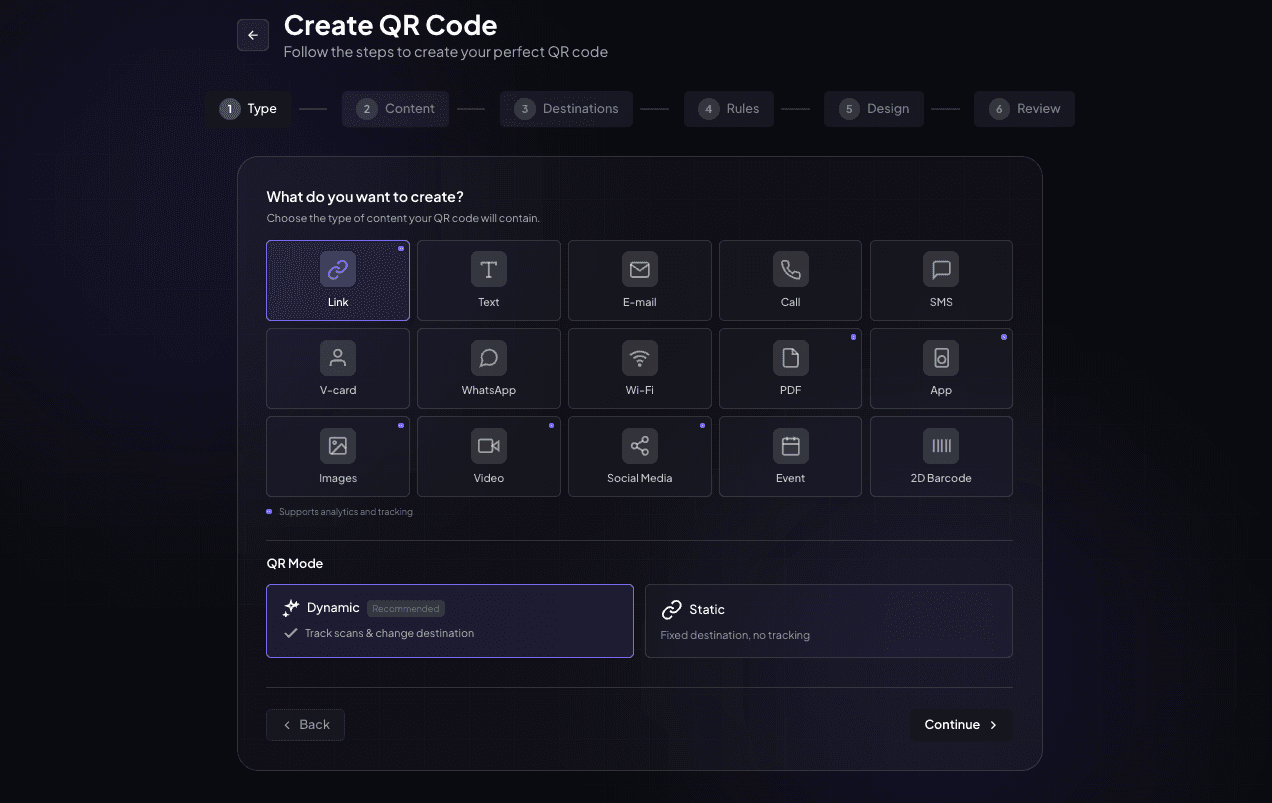Select the Social Media type

tap(639, 456)
